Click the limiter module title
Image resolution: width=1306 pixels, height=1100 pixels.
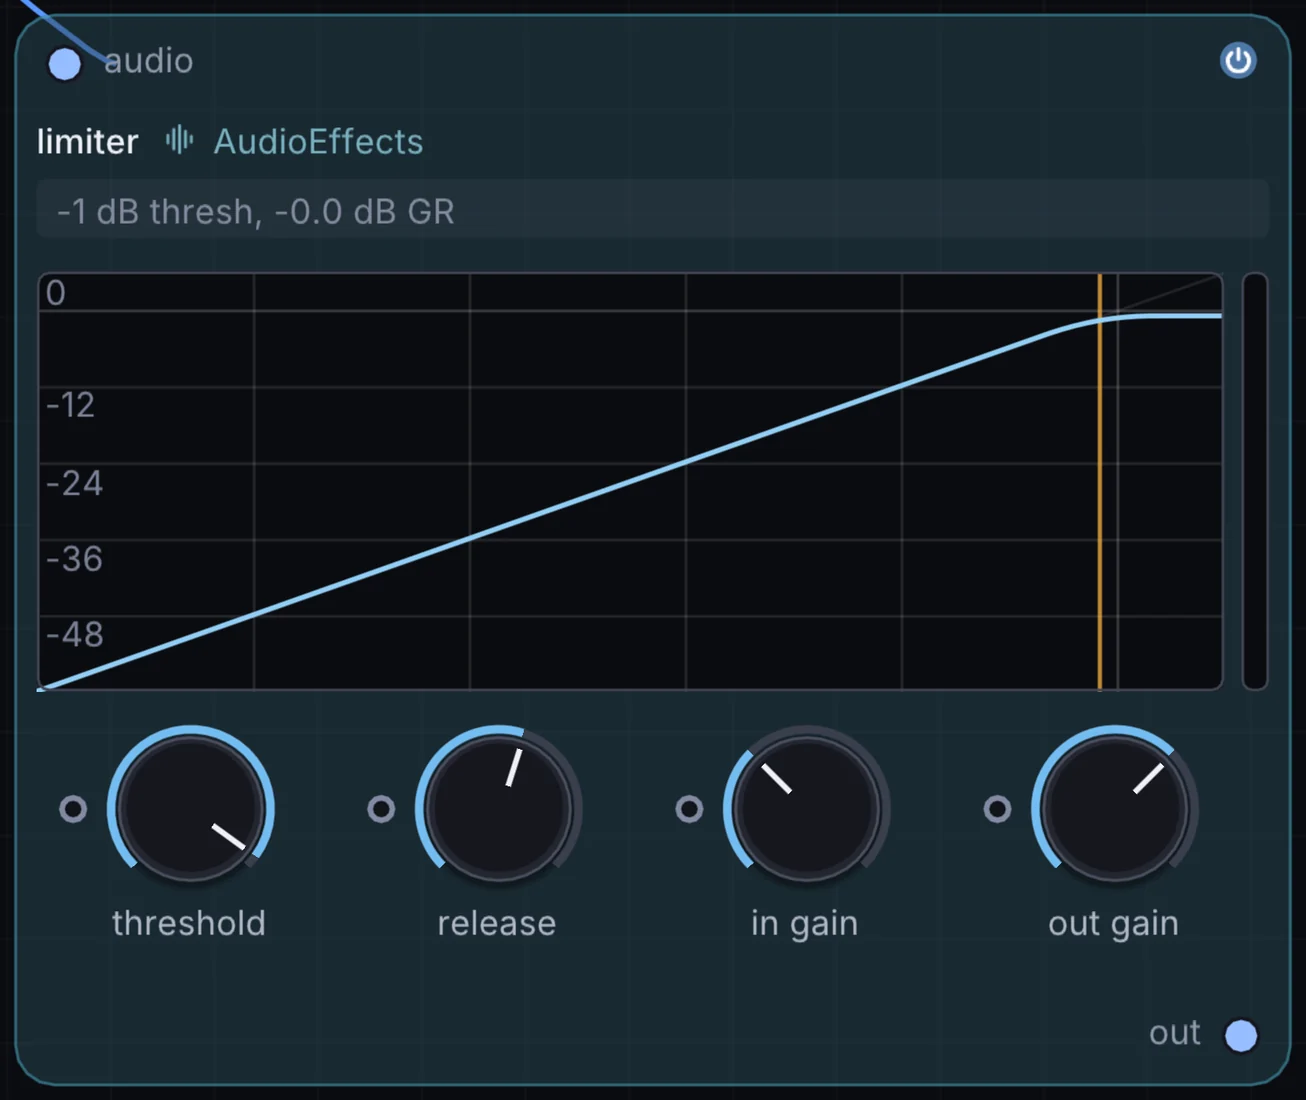click(x=88, y=141)
